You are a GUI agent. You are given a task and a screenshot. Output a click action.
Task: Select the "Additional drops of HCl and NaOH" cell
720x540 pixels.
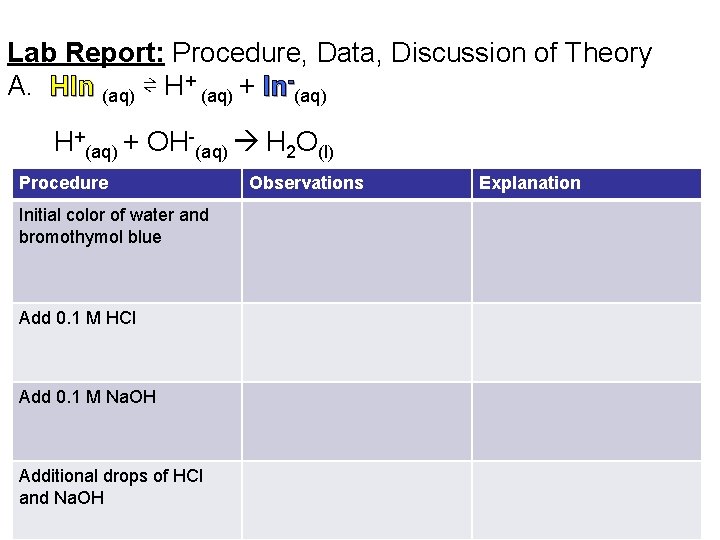point(111,487)
